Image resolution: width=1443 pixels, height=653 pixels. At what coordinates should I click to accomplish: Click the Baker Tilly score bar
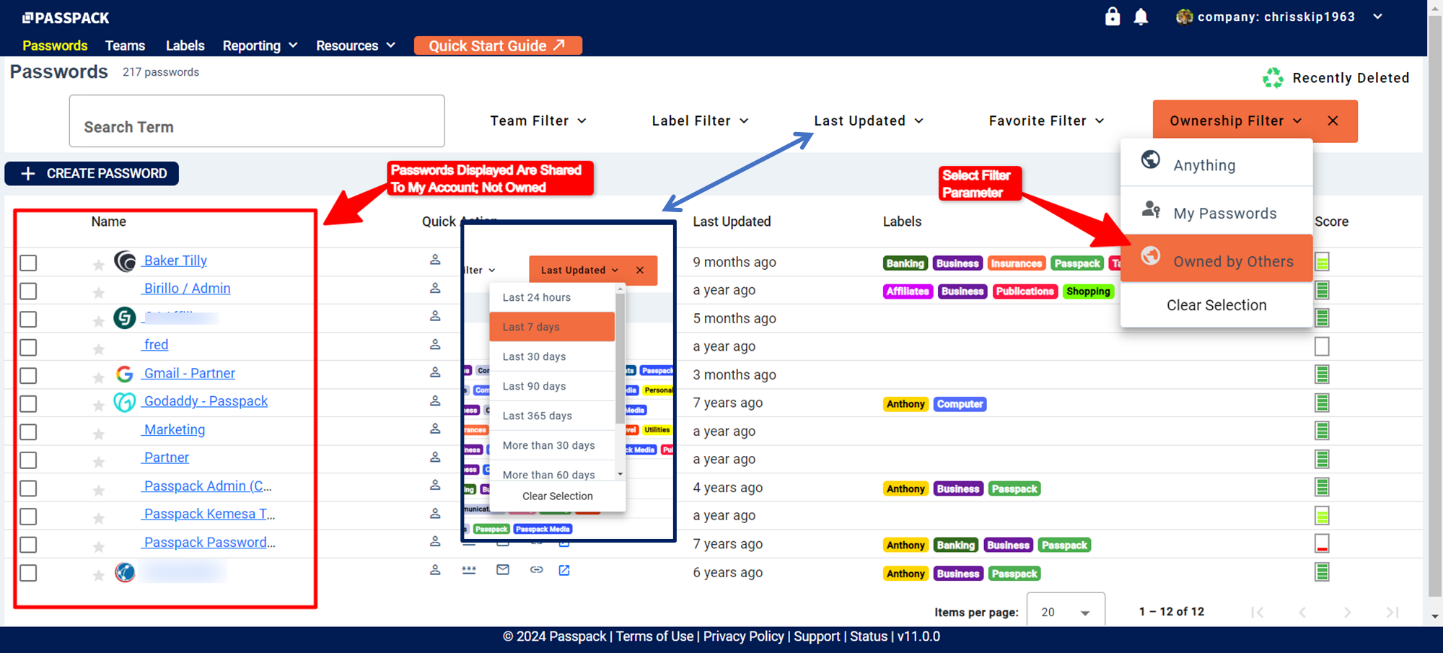coord(1322,262)
